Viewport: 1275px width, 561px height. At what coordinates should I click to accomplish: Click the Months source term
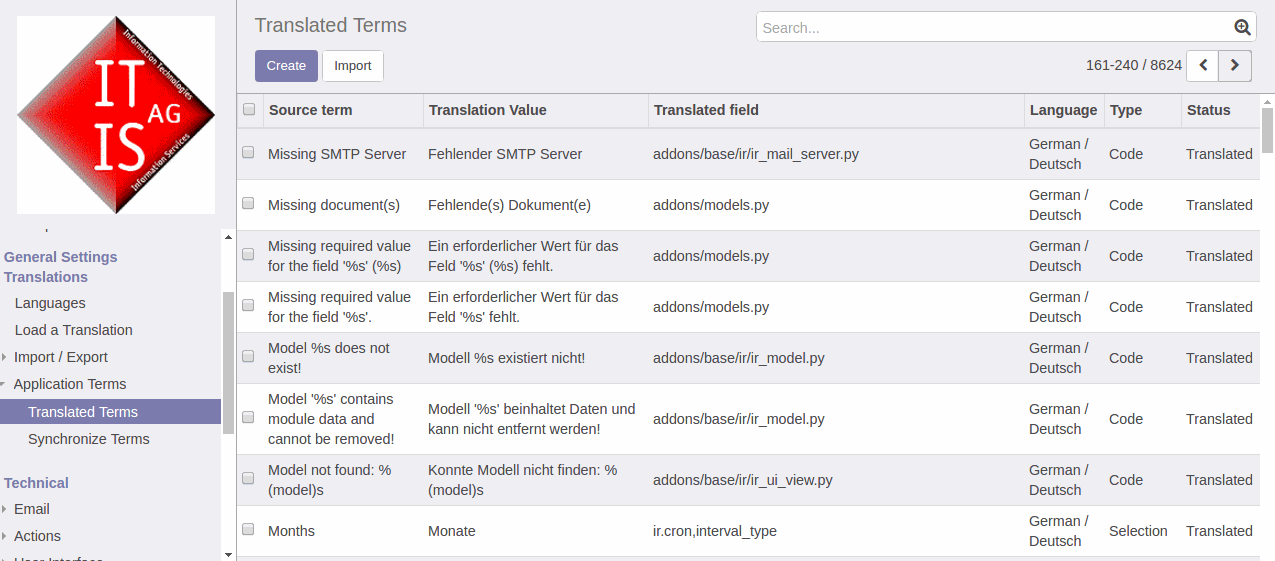[291, 531]
